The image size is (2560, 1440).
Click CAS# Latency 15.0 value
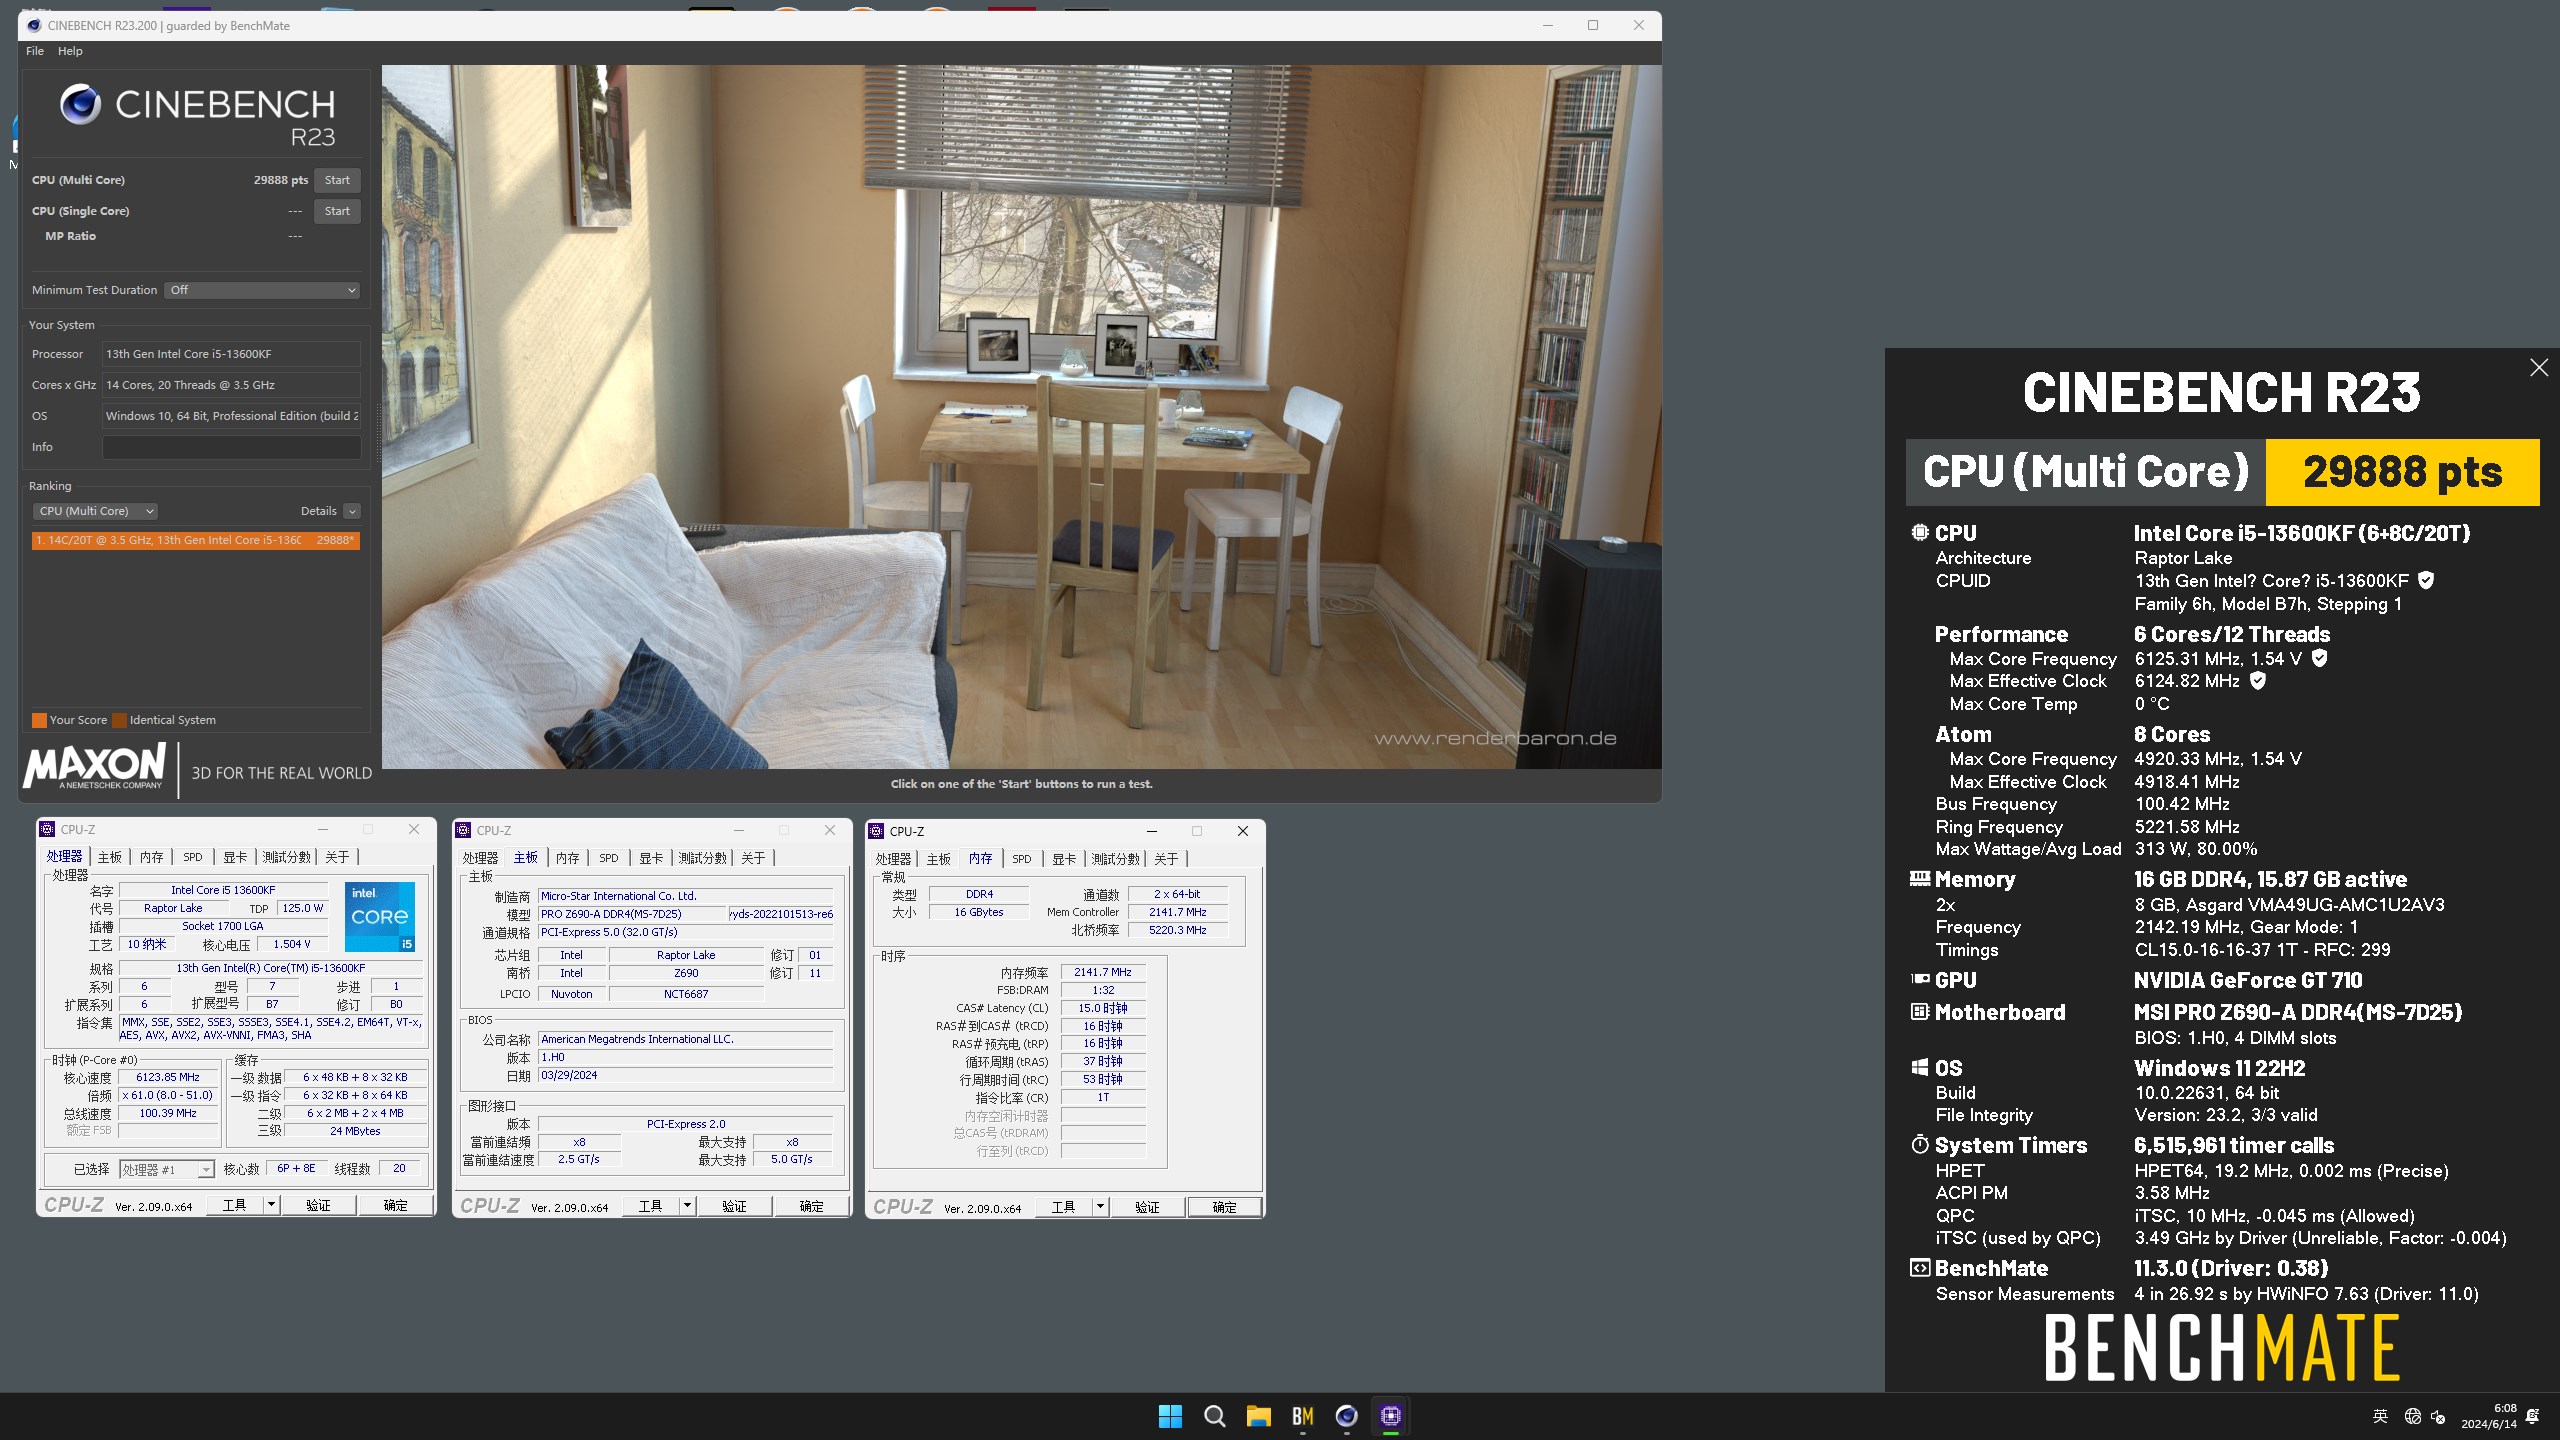click(x=1103, y=1008)
